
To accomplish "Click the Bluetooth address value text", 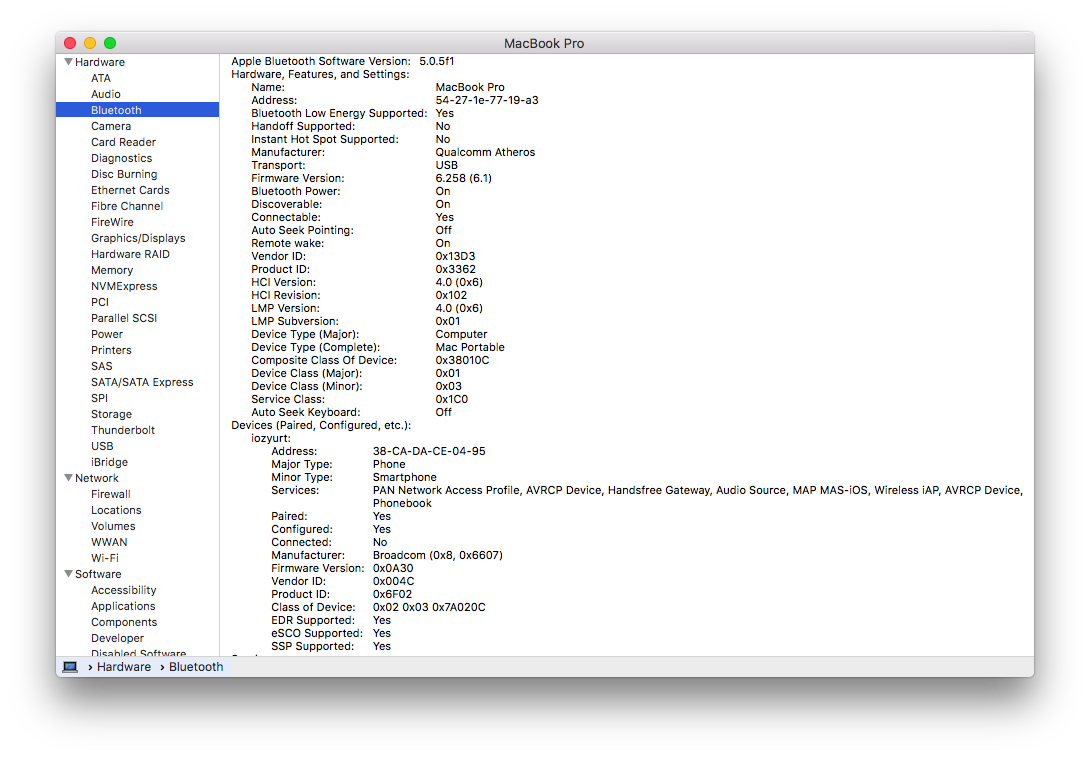I will pos(486,100).
